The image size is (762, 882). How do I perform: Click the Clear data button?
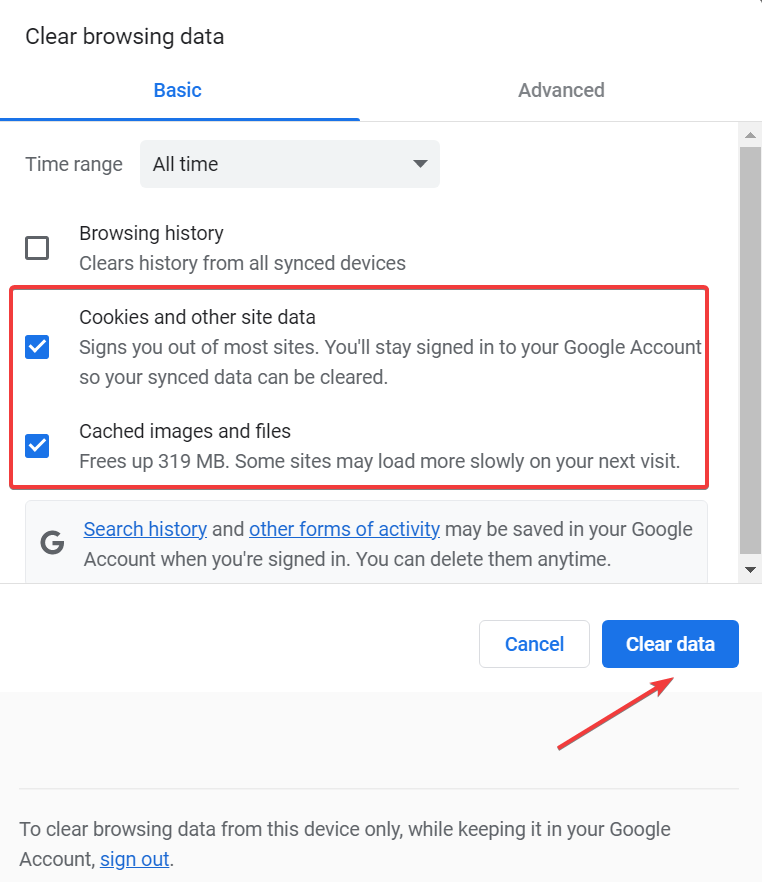[670, 644]
